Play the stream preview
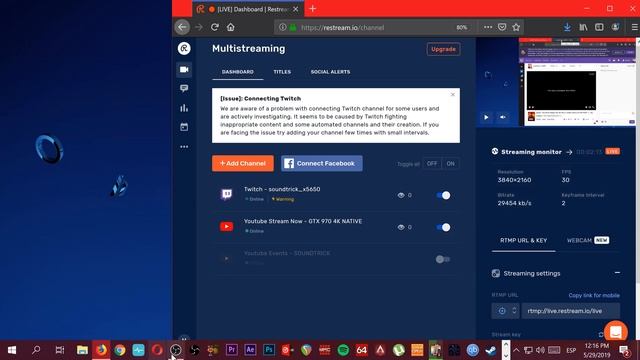 tap(486, 117)
